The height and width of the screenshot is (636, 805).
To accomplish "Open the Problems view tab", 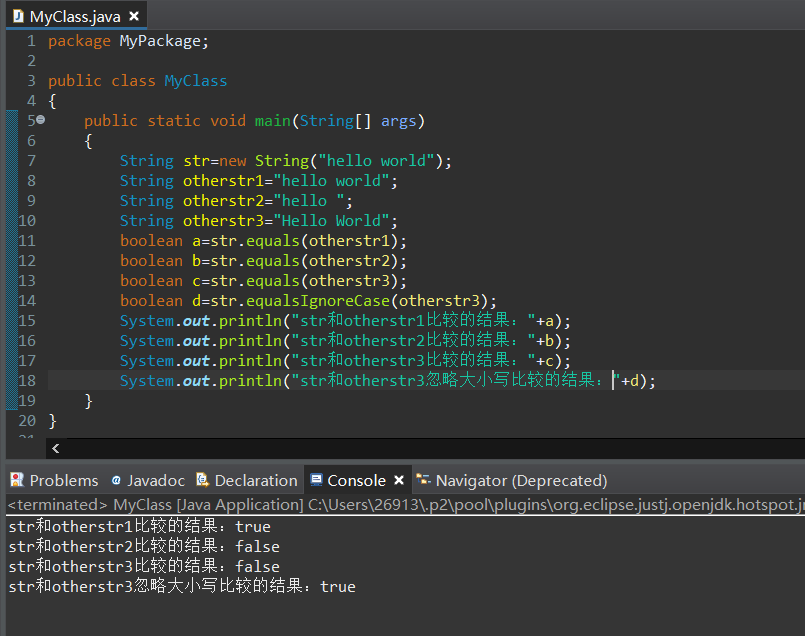I will click(x=54, y=480).
